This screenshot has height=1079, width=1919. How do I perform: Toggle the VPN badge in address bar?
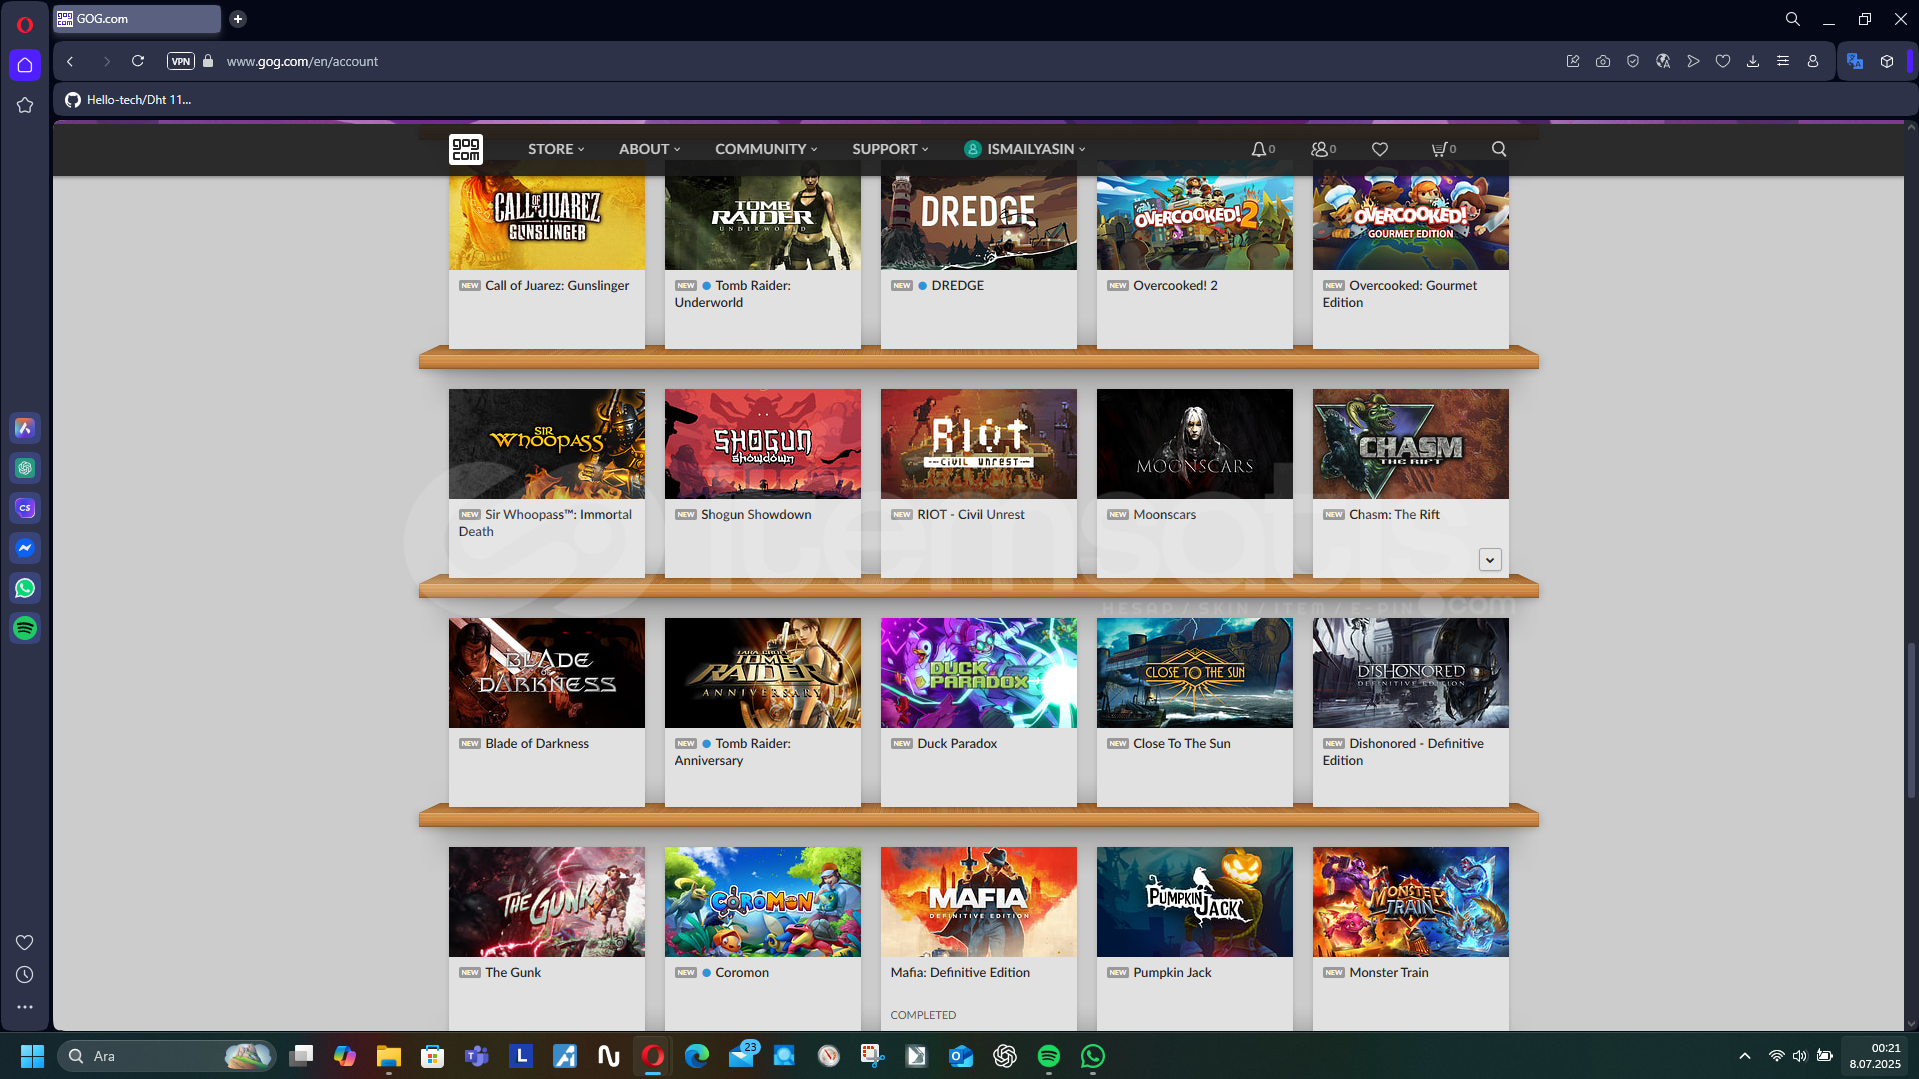pyautogui.click(x=181, y=61)
